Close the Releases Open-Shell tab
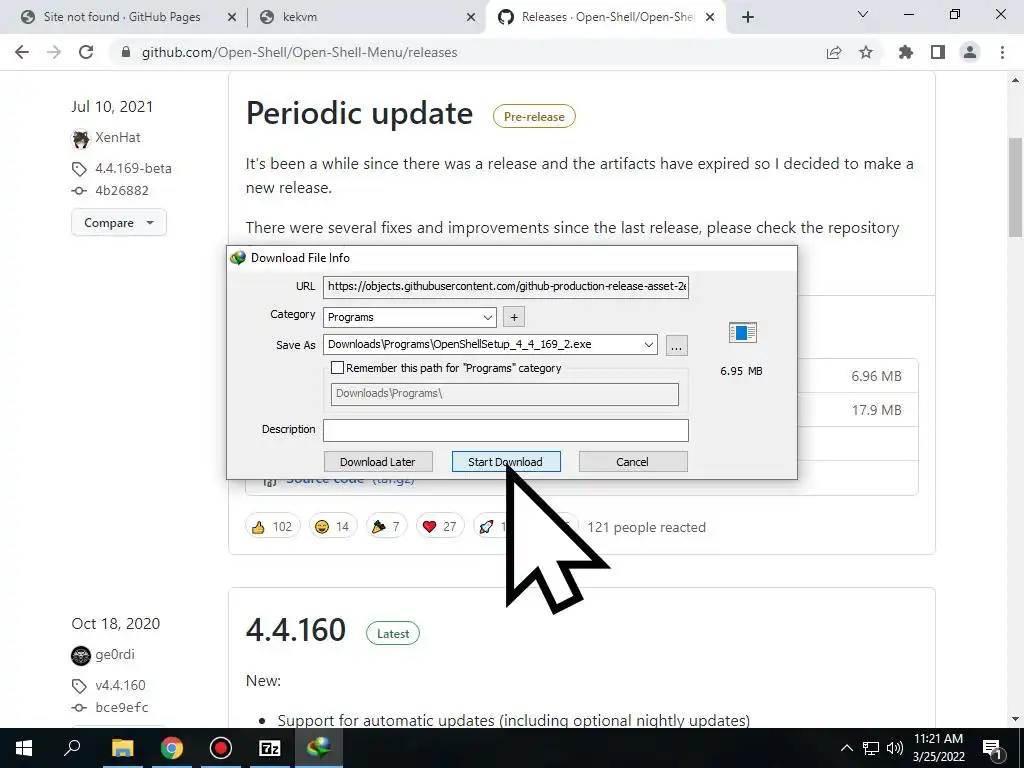The image size is (1024, 768). (x=710, y=18)
